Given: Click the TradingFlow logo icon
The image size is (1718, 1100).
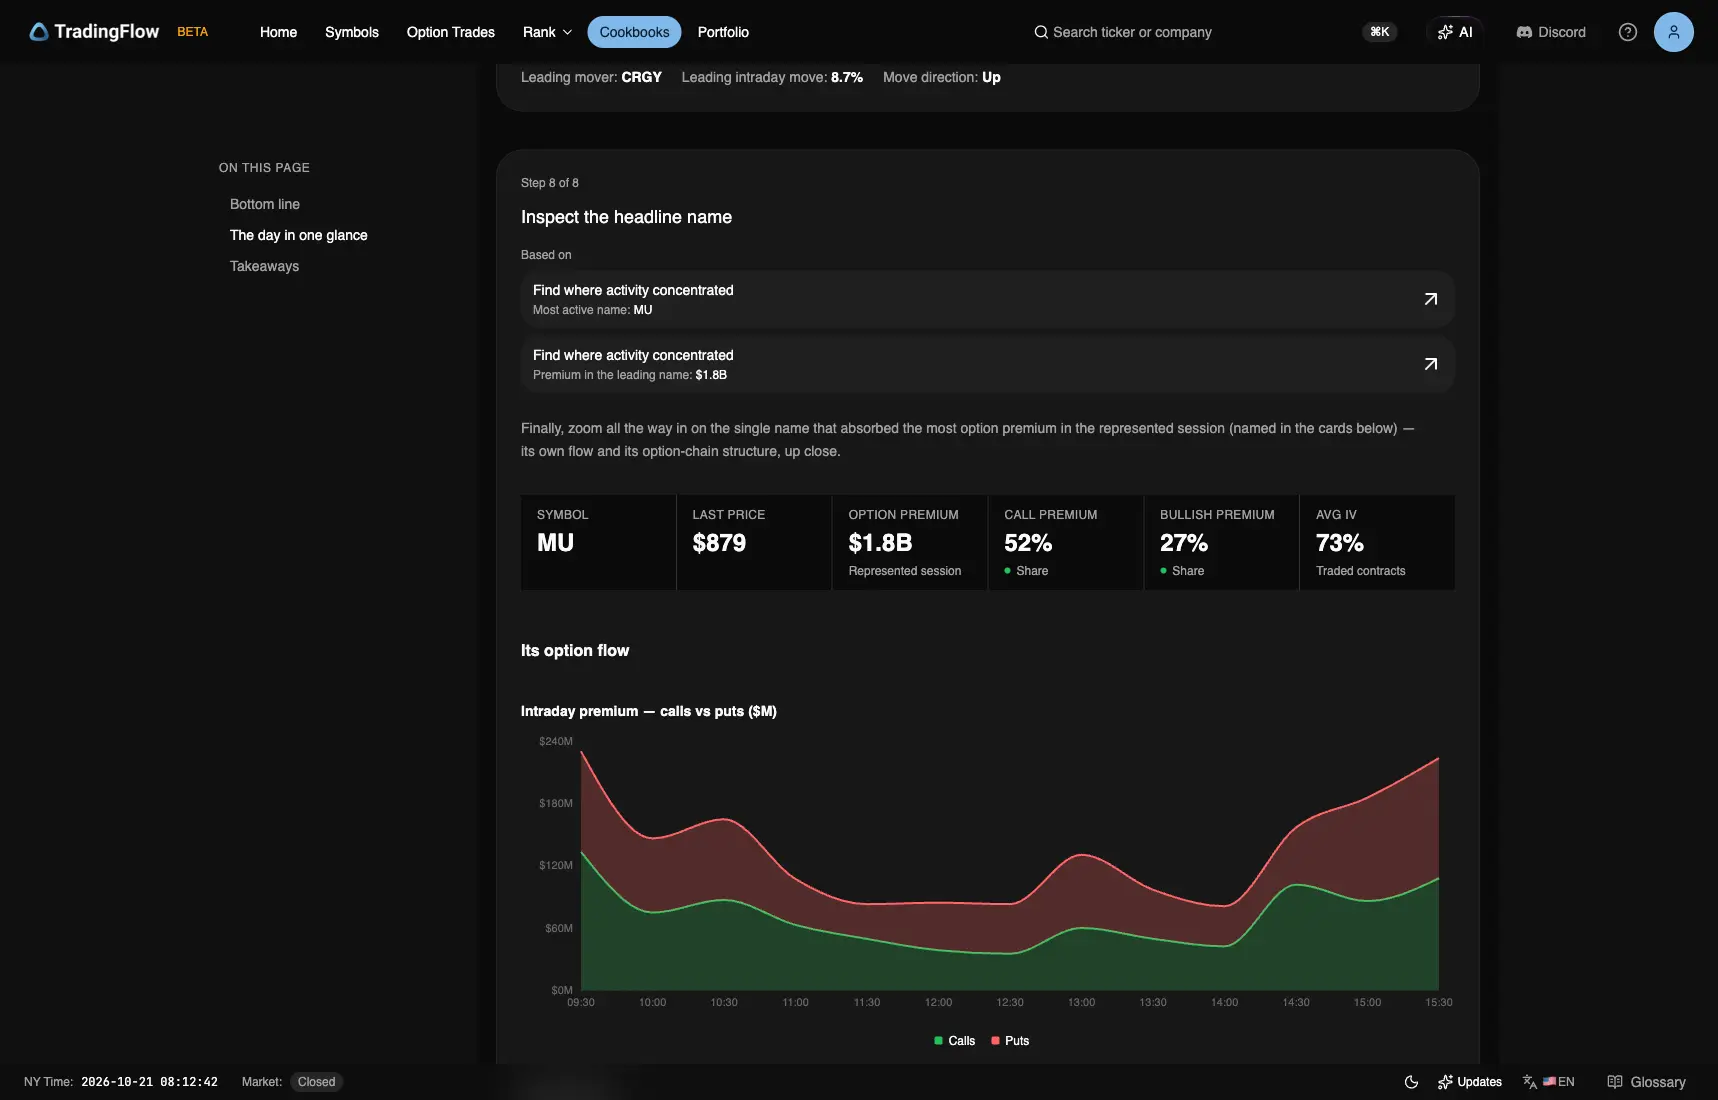Looking at the screenshot, I should tap(38, 32).
